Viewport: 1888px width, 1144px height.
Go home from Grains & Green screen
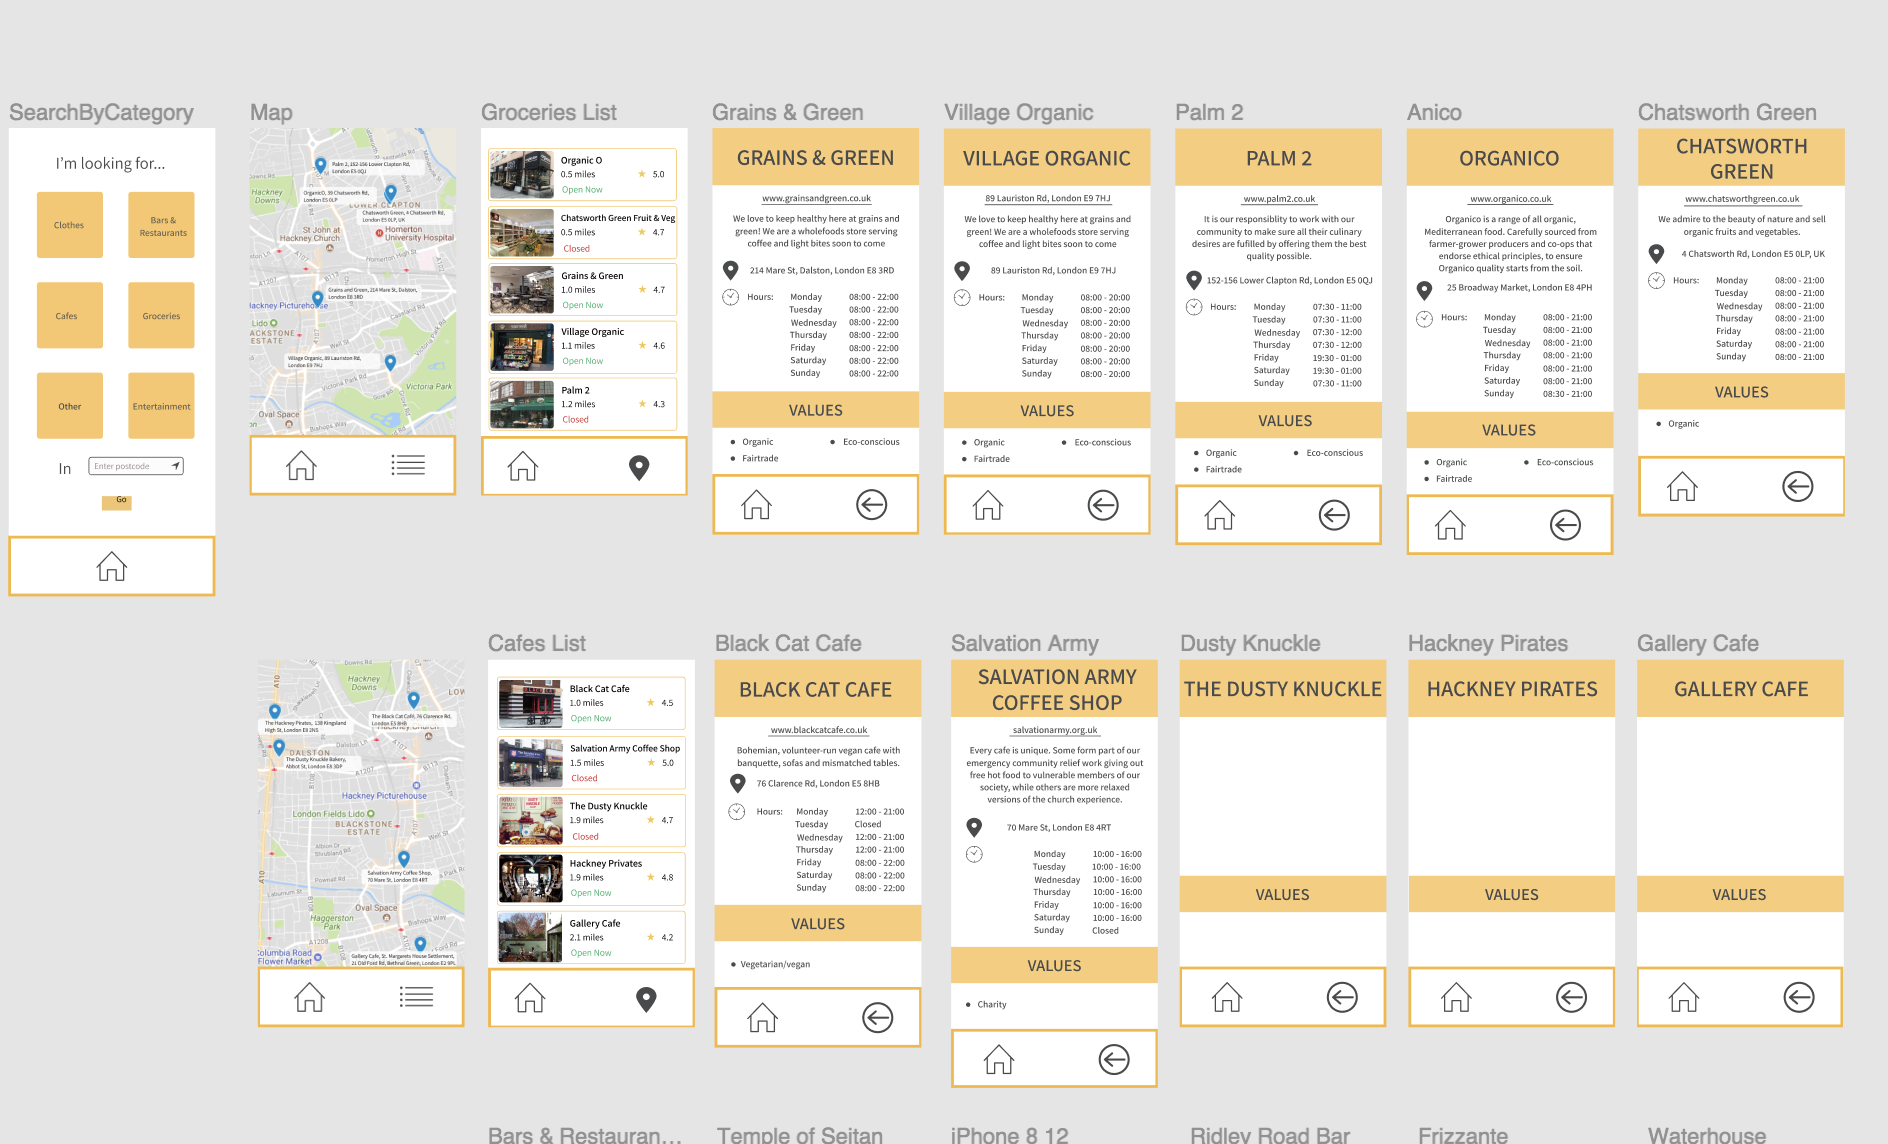coord(756,505)
